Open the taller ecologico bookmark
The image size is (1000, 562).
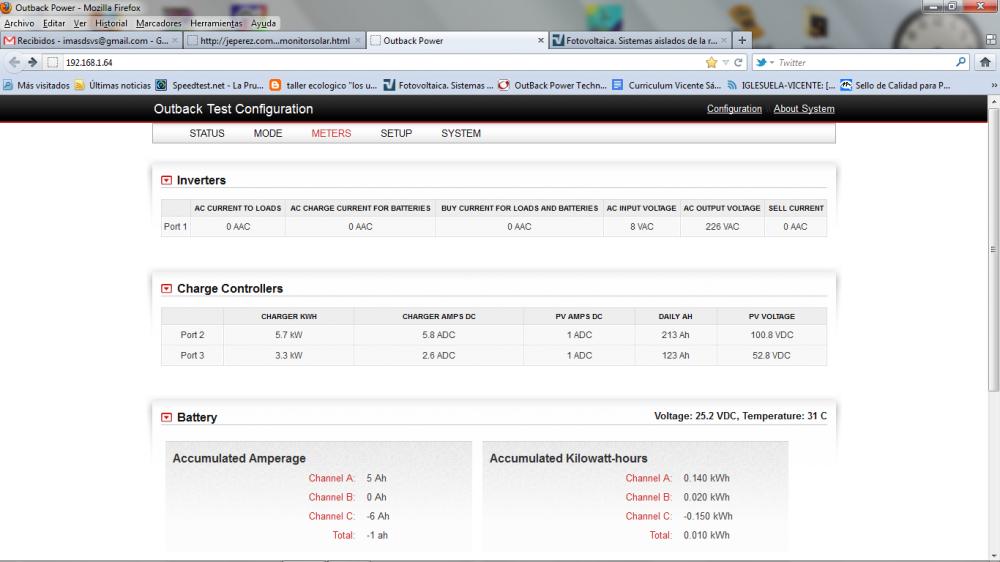[323, 85]
